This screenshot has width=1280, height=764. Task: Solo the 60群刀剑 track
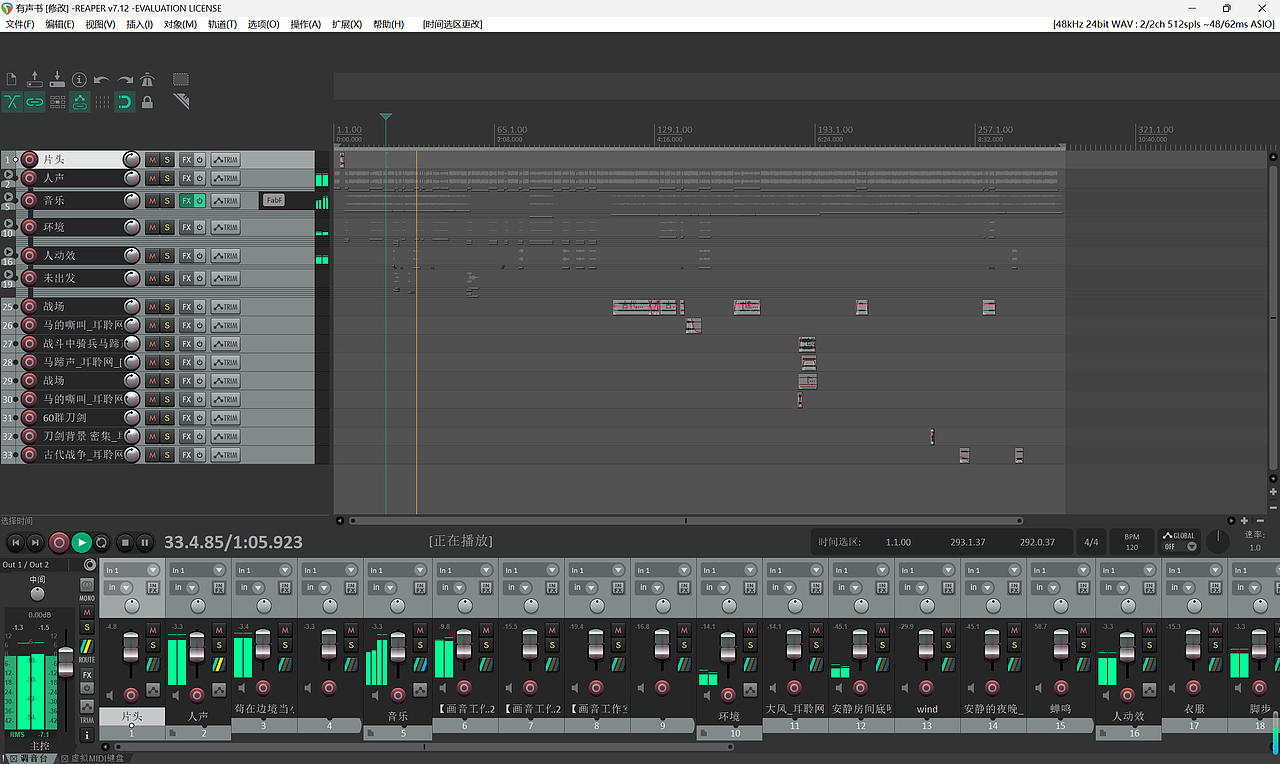(x=167, y=418)
